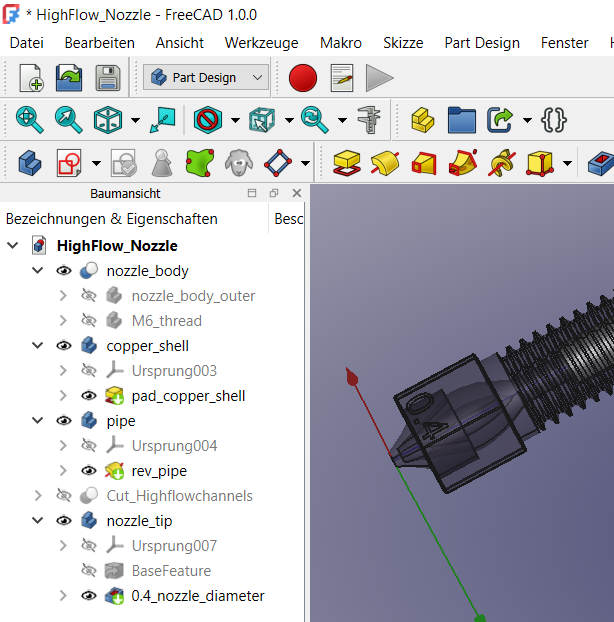Screen dimensions: 614x622
Task: Create a group folder icon
Action: (x=462, y=120)
